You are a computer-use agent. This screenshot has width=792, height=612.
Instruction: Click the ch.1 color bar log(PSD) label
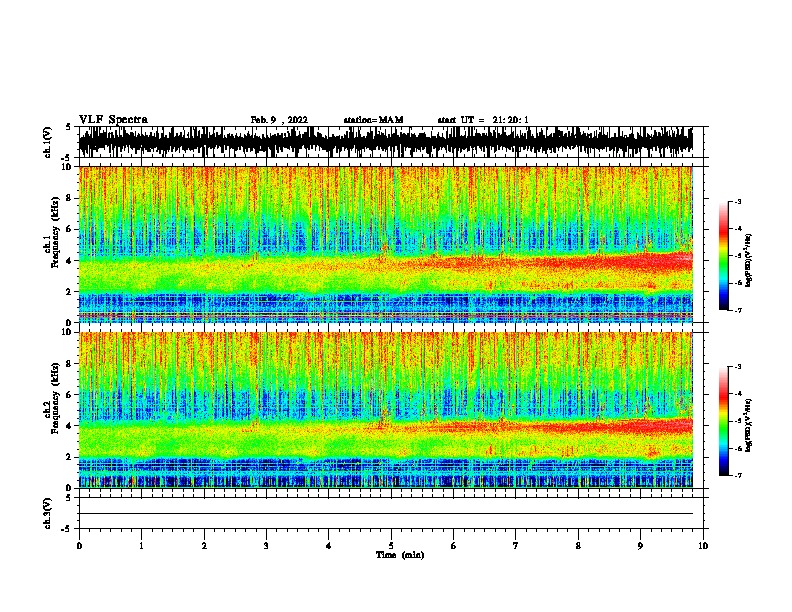click(x=748, y=260)
